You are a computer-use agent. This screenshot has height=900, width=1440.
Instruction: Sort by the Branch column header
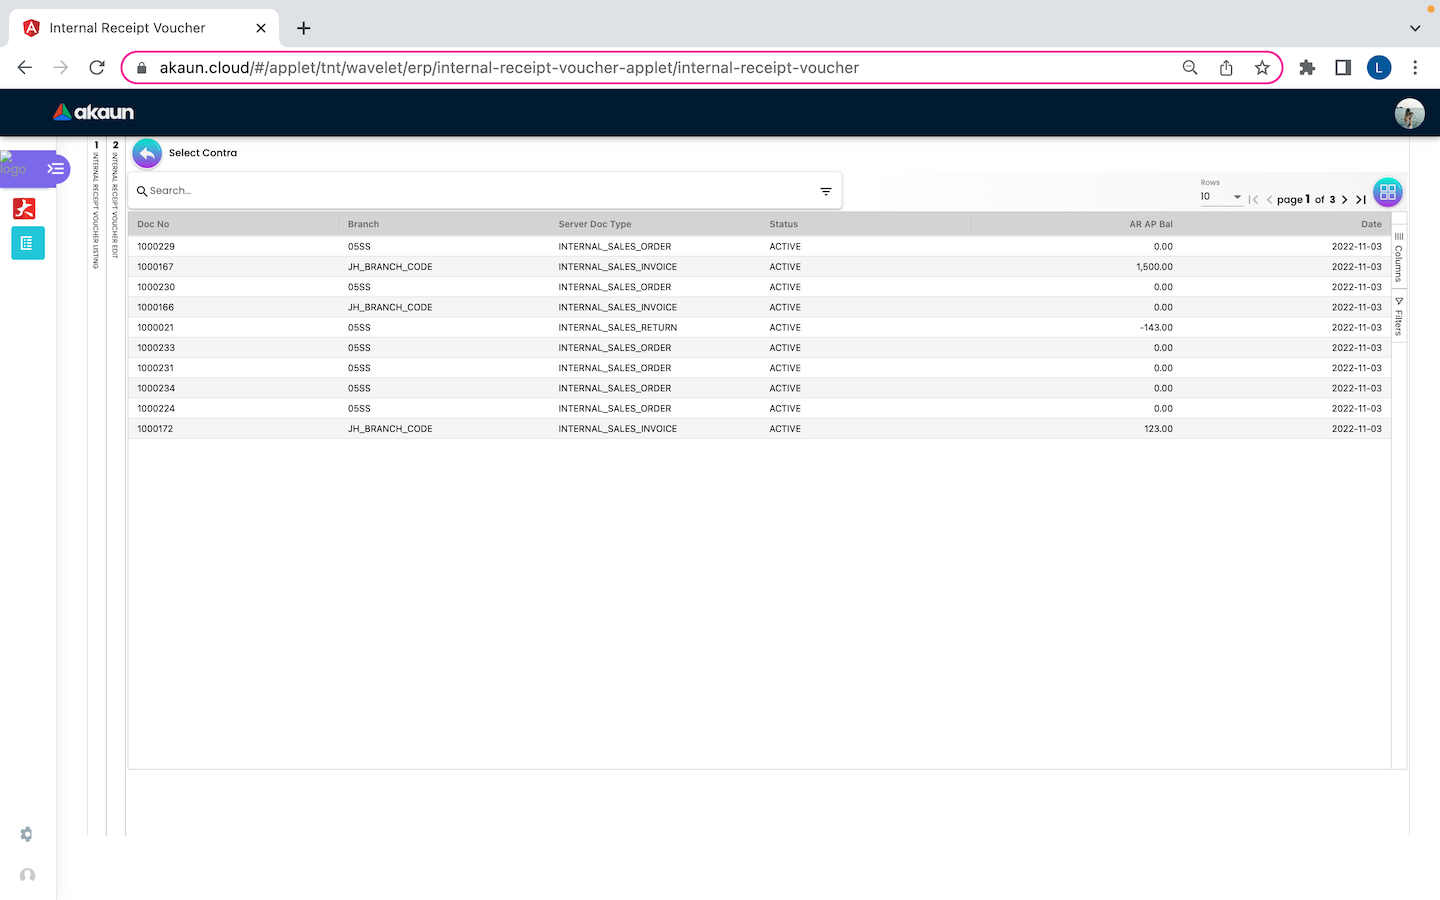pyautogui.click(x=363, y=224)
